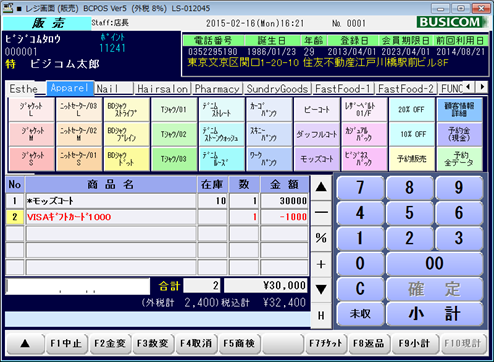Add ビジネスバッグ item
Image resolution: width=494 pixels, height=362 pixels.
click(x=364, y=159)
